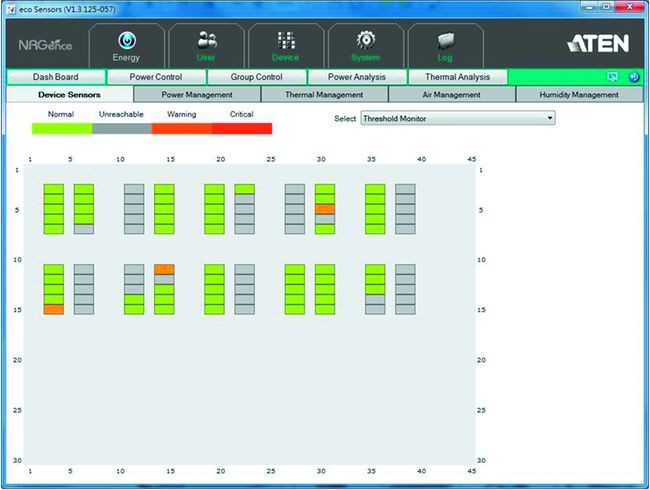Image resolution: width=650 pixels, height=490 pixels.
Task: Select the Thermal Management sub-tab
Action: coord(324,95)
